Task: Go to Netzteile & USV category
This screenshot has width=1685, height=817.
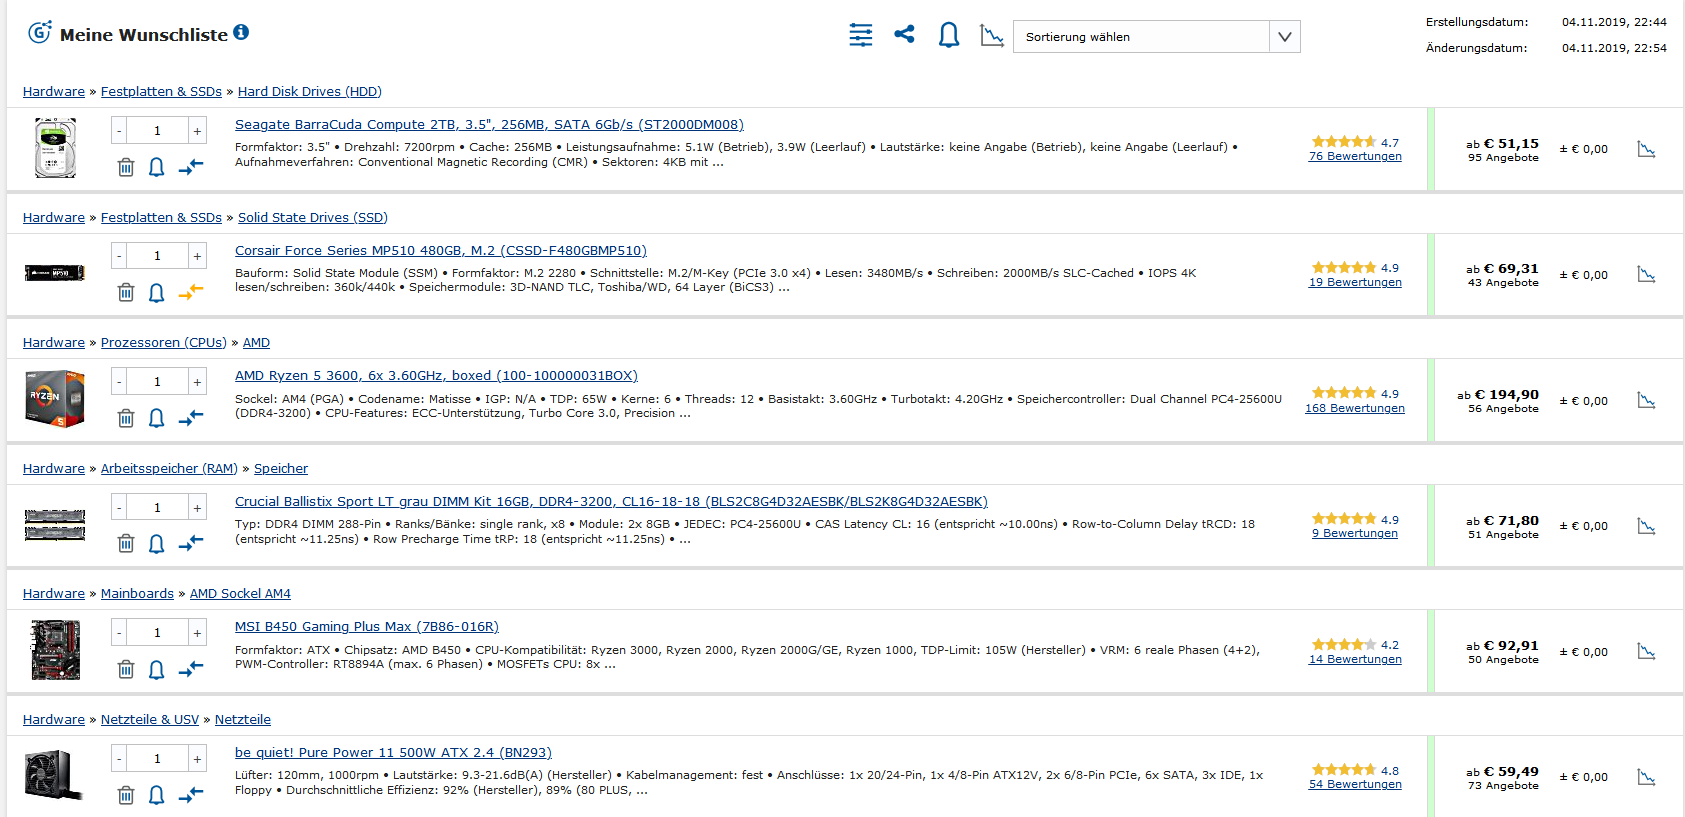Action: (150, 720)
